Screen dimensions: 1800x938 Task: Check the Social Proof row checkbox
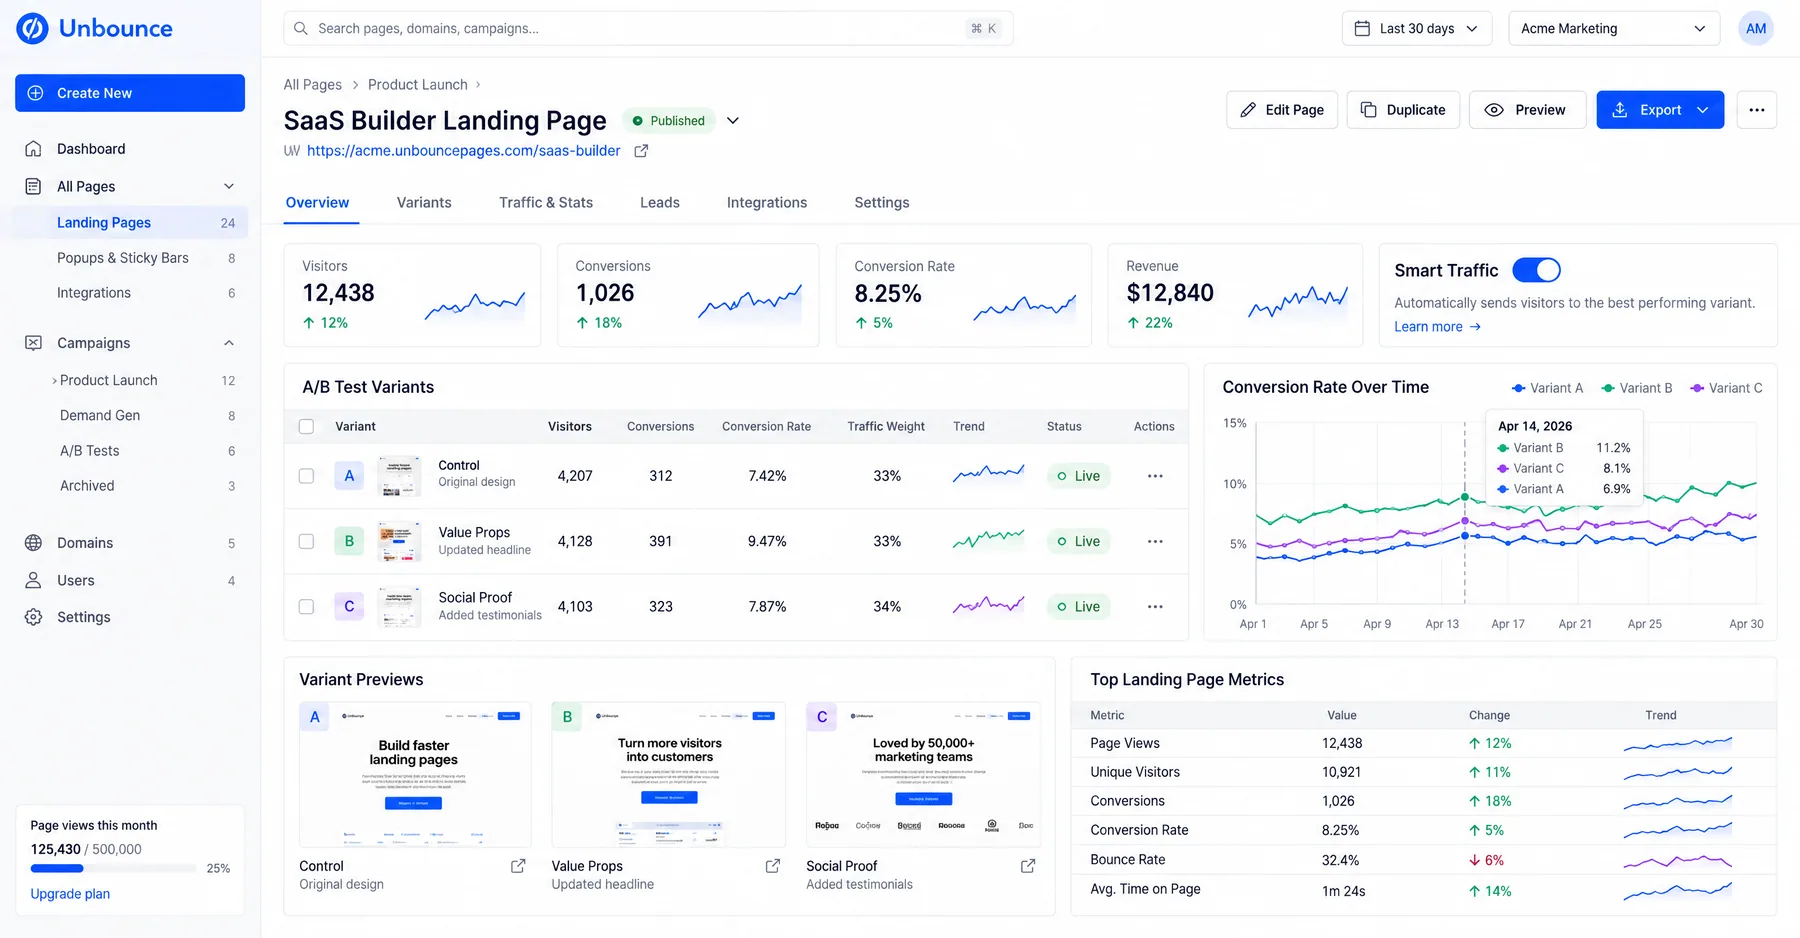(306, 606)
